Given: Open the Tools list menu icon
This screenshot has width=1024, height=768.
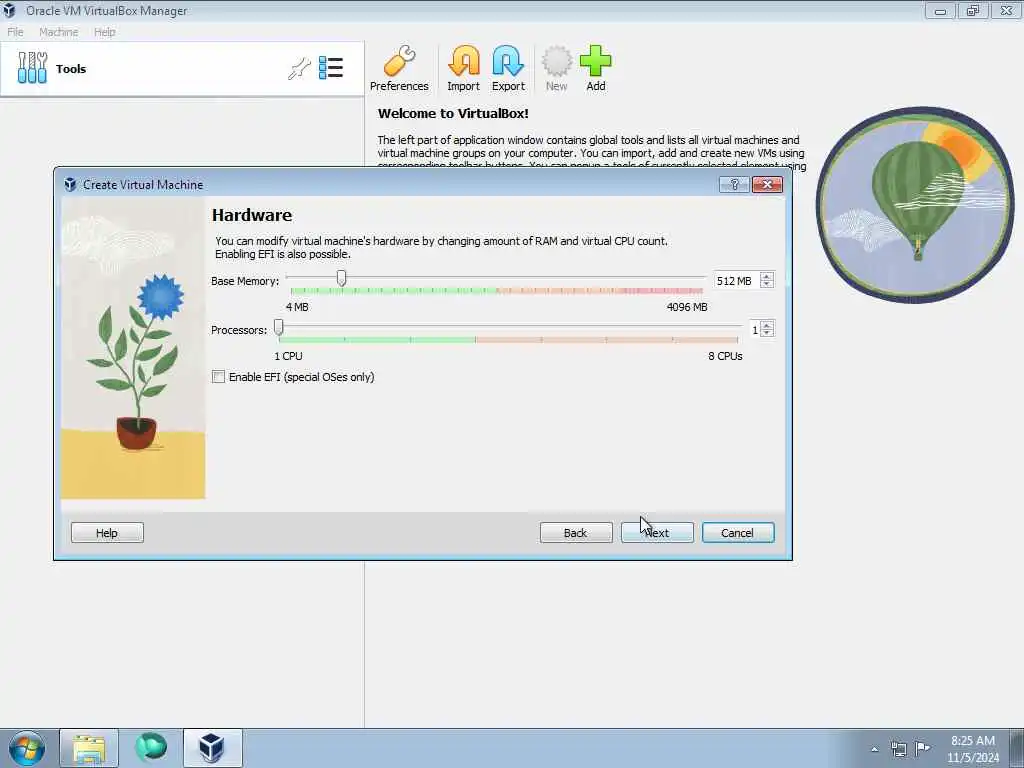Looking at the screenshot, I should (x=331, y=68).
